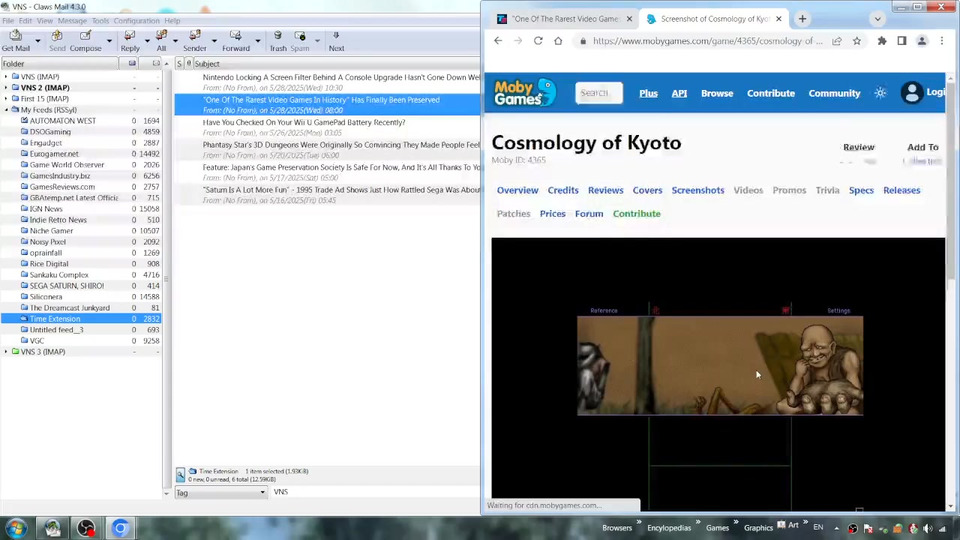960x540 pixels.
Task: Open File menu in Claws Mail
Action: point(8,21)
